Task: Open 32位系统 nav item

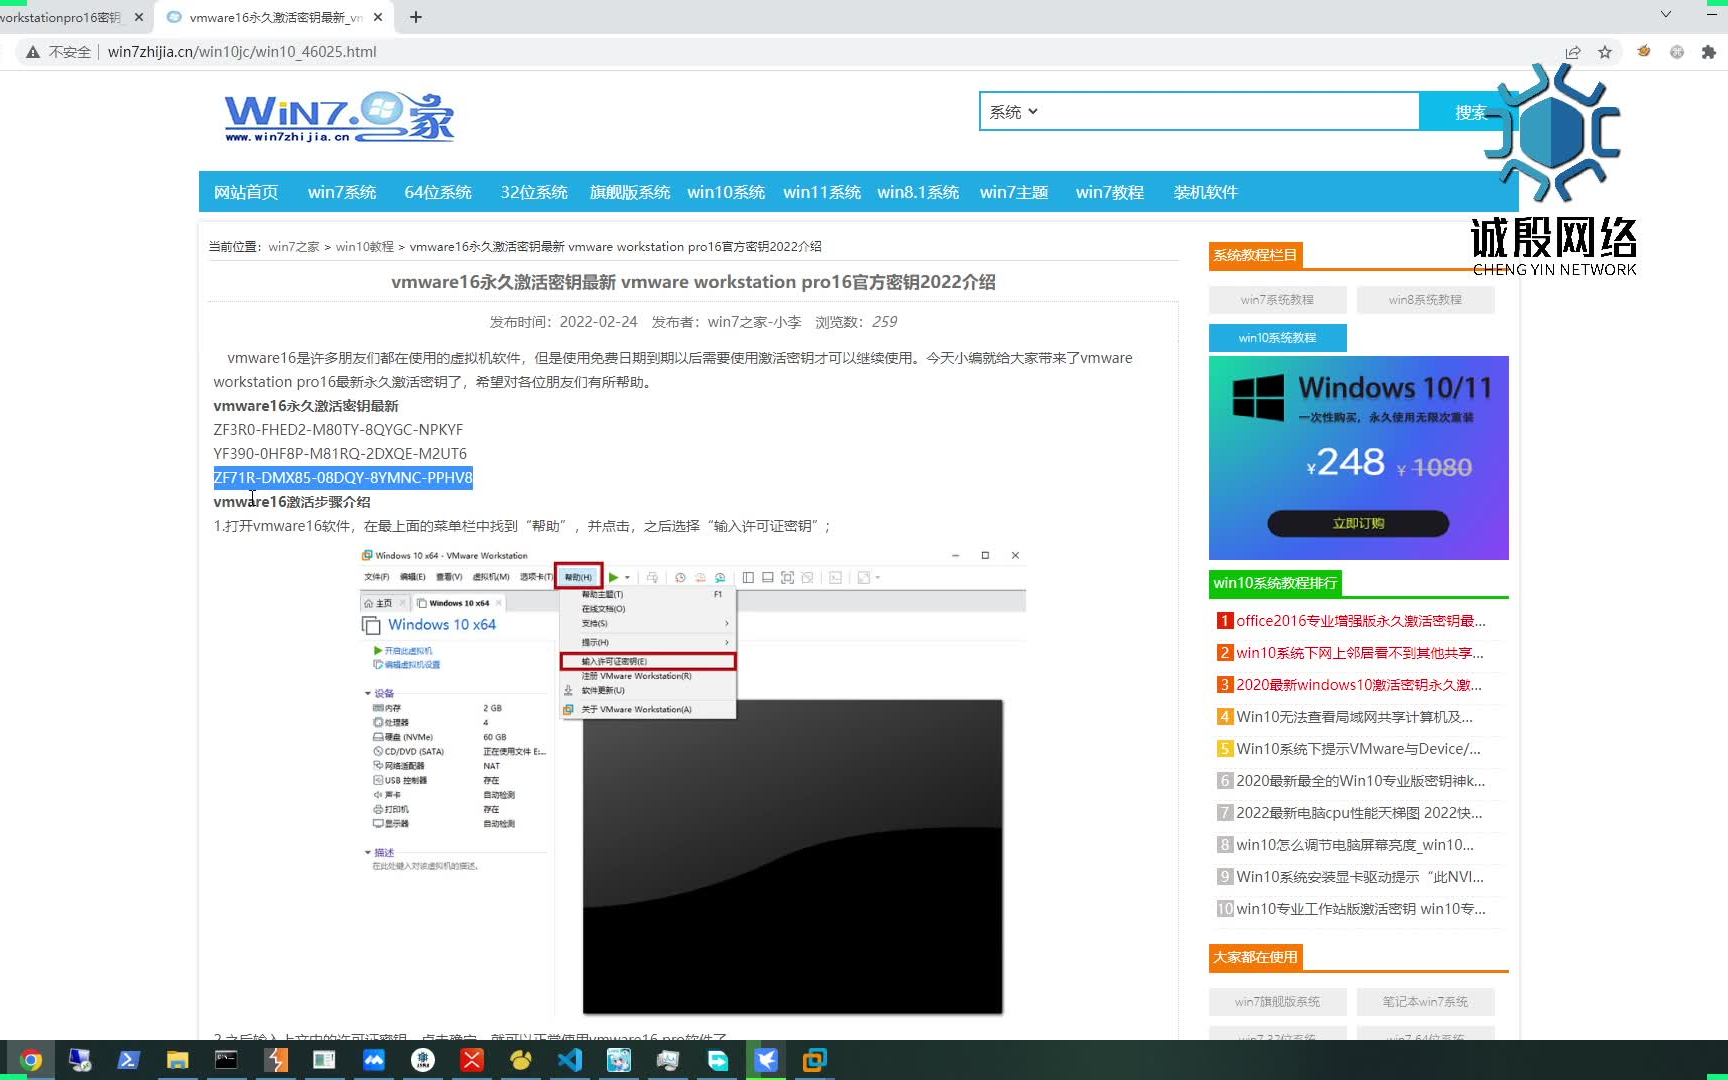Action: click(x=534, y=192)
